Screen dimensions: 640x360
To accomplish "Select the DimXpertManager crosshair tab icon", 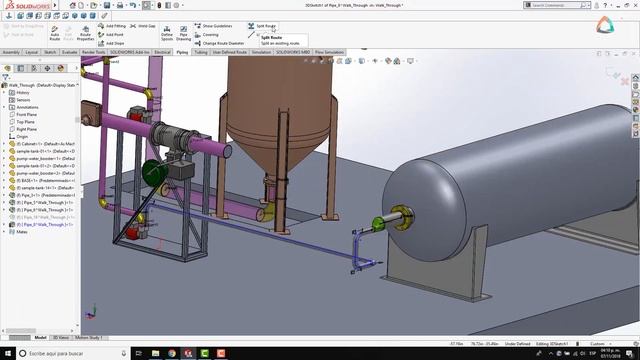I will tap(47, 68).
